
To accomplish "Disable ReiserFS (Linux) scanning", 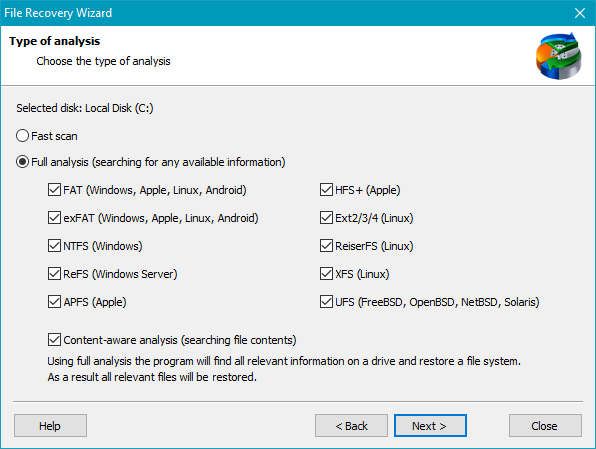I will click(x=327, y=246).
